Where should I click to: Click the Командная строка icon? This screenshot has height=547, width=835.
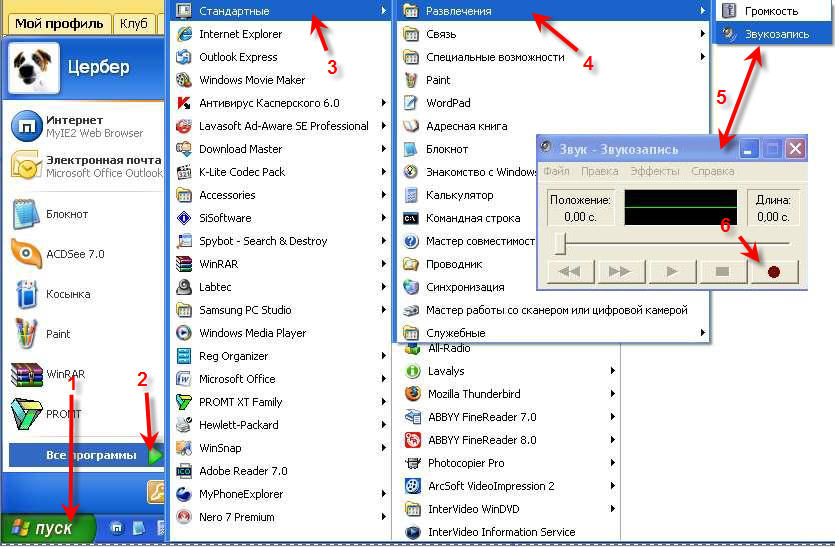click(x=411, y=218)
